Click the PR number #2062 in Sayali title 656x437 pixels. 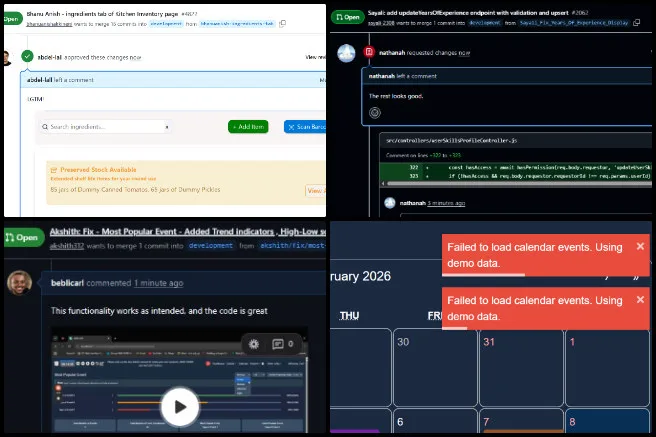tap(579, 13)
